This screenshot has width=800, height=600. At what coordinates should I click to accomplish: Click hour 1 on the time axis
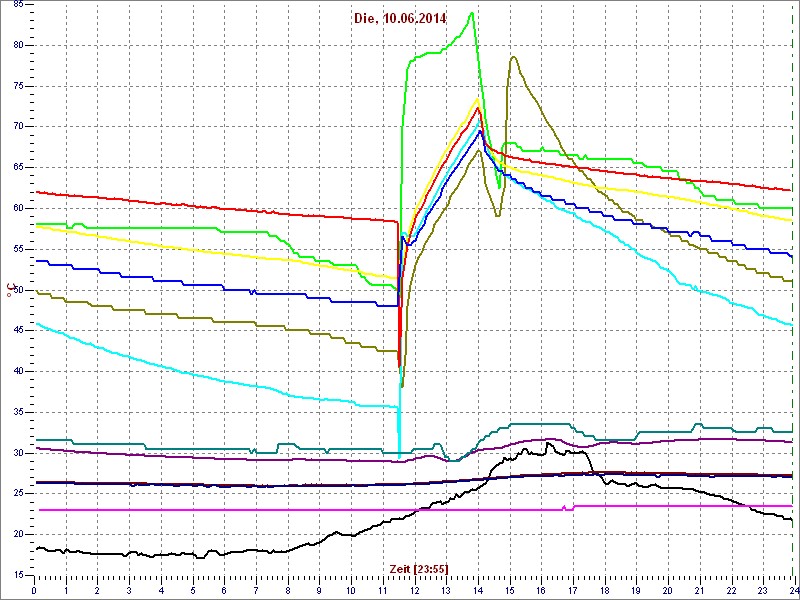[x=66, y=590]
